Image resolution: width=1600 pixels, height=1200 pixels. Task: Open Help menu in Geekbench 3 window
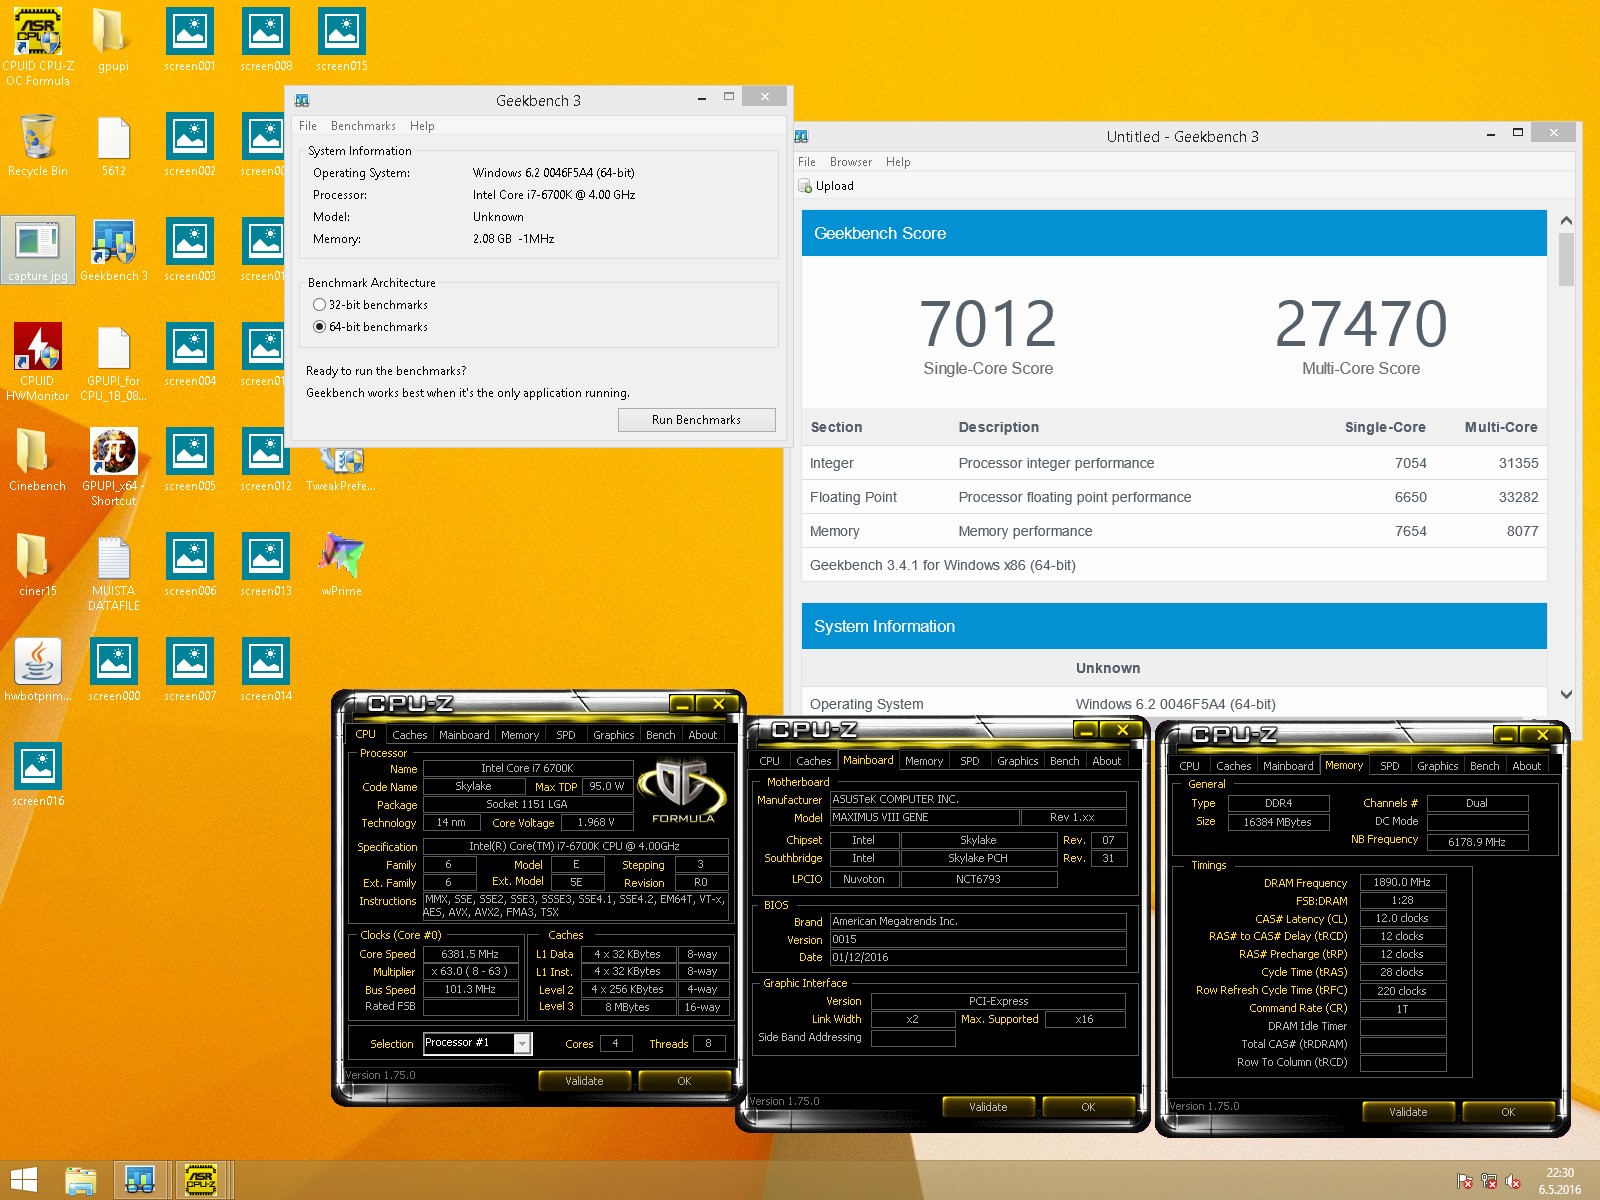pos(422,126)
